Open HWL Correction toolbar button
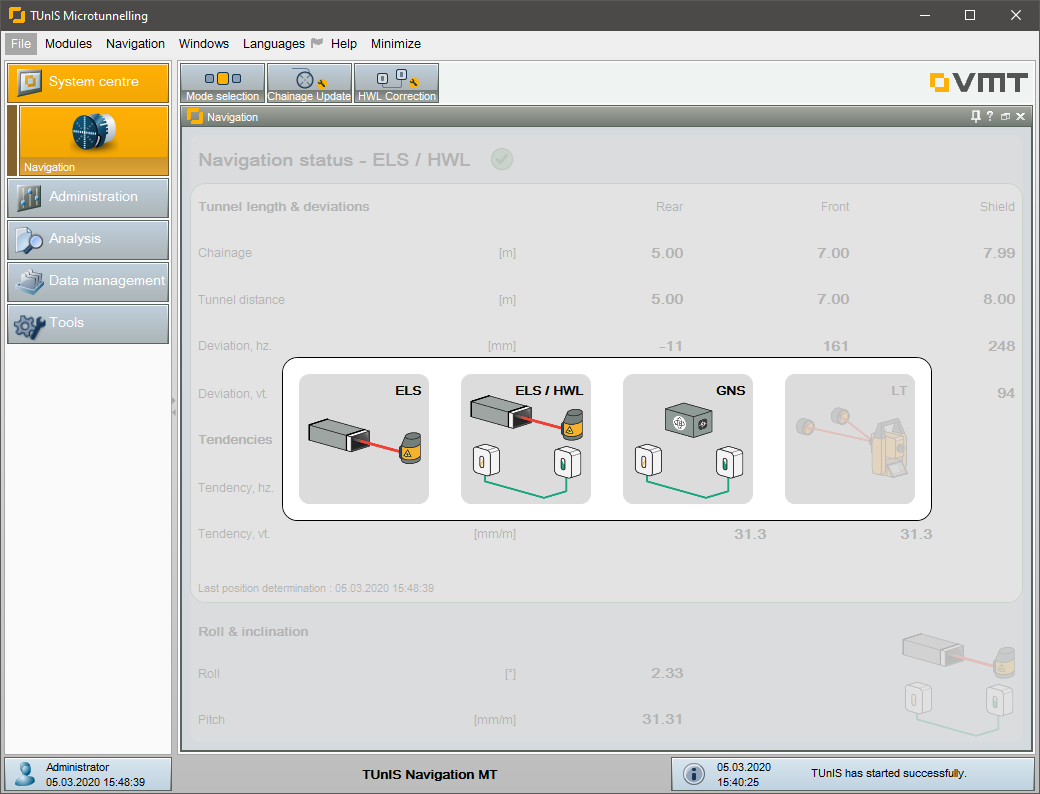 pyautogui.click(x=397, y=83)
